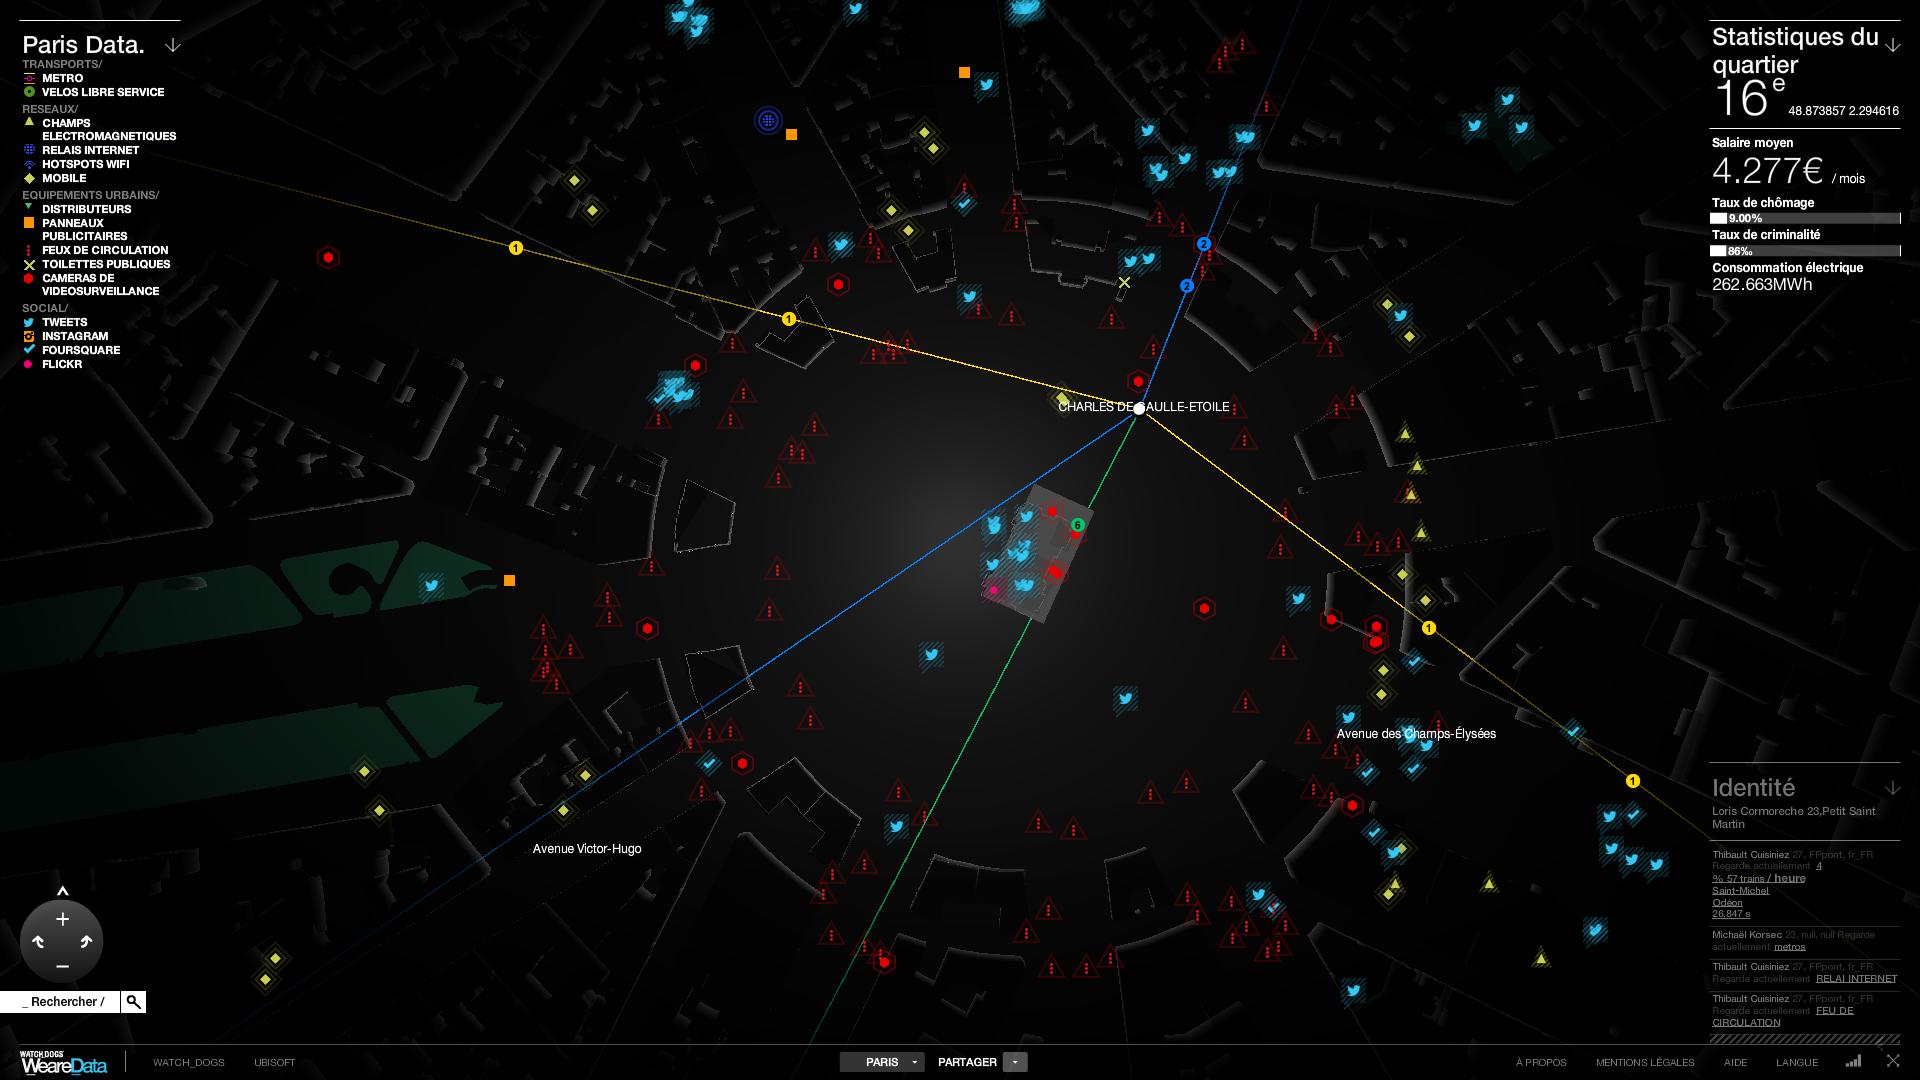Click the 'Avenue des Champs-Élysées' map label

click(x=1416, y=733)
